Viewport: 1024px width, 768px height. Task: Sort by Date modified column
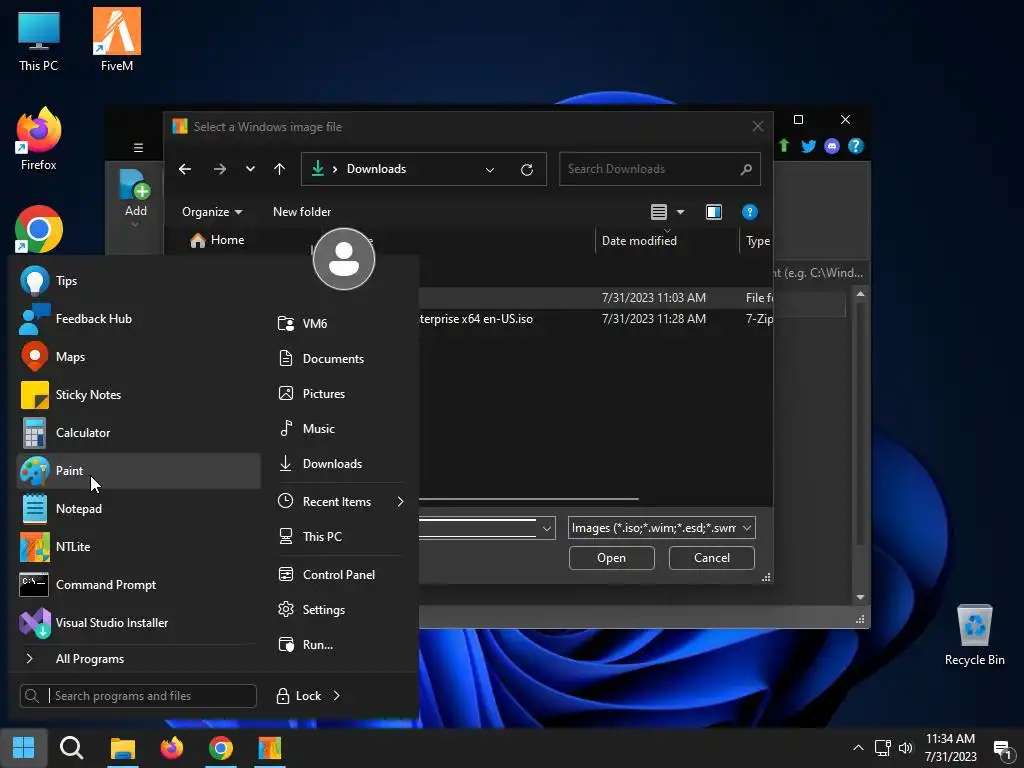(x=667, y=241)
